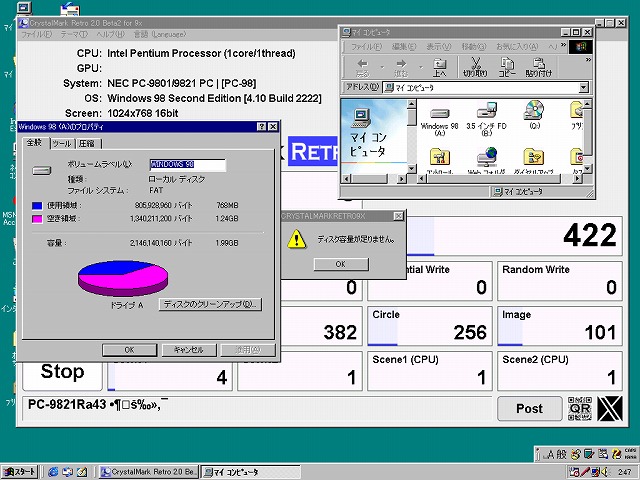640x480 pixels.
Task: Expand the address bar dropdown
Action: [584, 87]
